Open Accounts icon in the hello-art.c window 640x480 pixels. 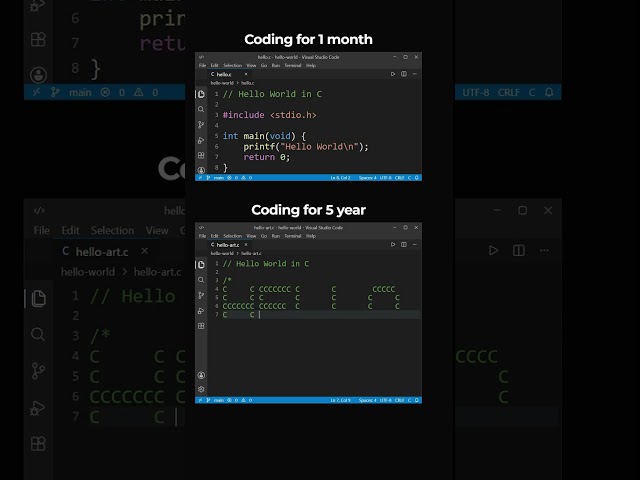201,375
